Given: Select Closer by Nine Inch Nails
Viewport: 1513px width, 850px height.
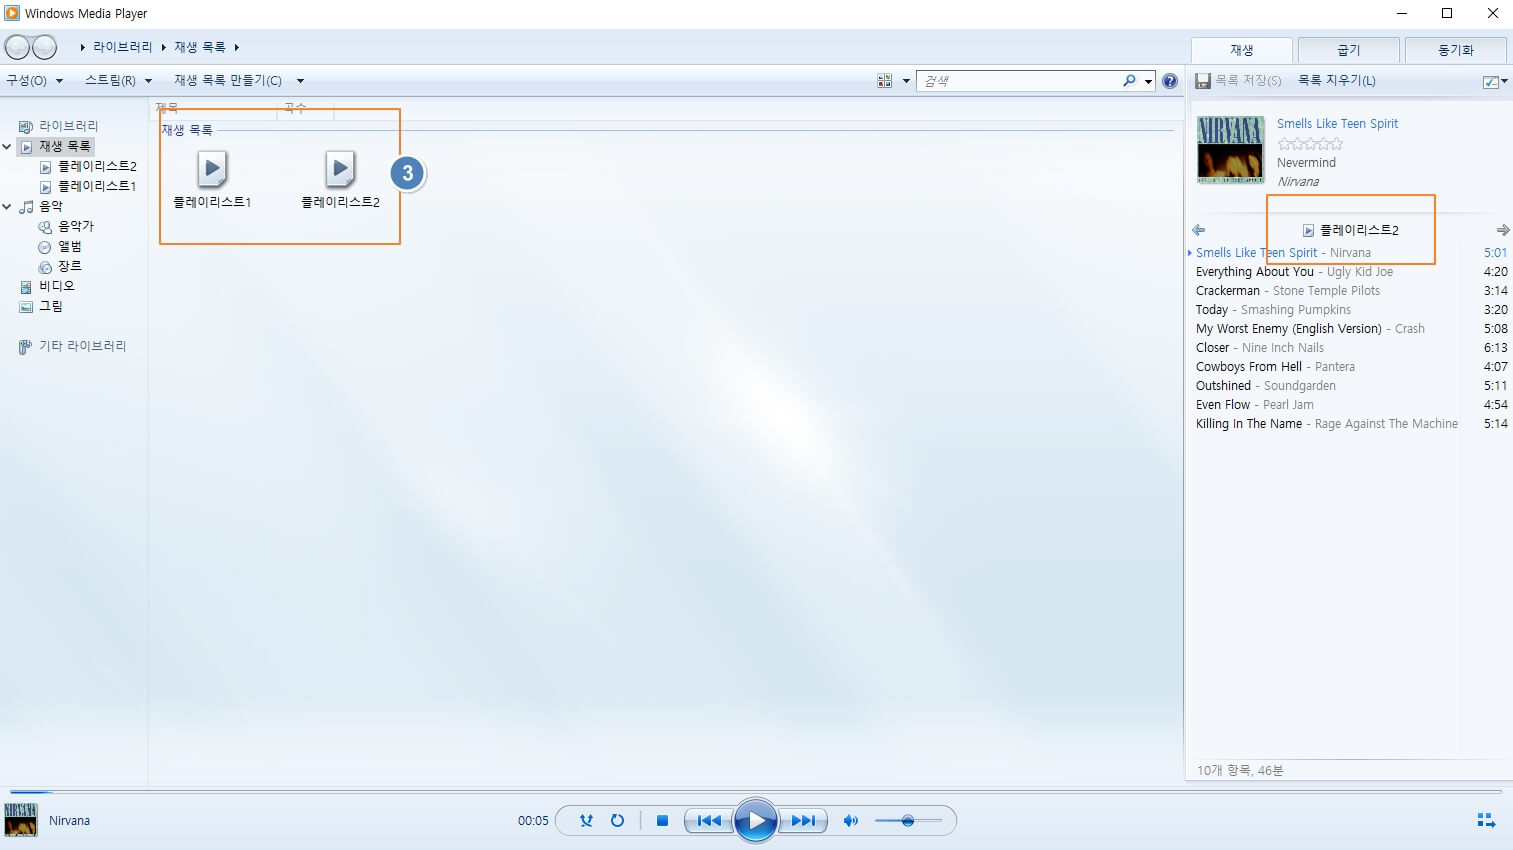Looking at the screenshot, I should coord(1350,348).
